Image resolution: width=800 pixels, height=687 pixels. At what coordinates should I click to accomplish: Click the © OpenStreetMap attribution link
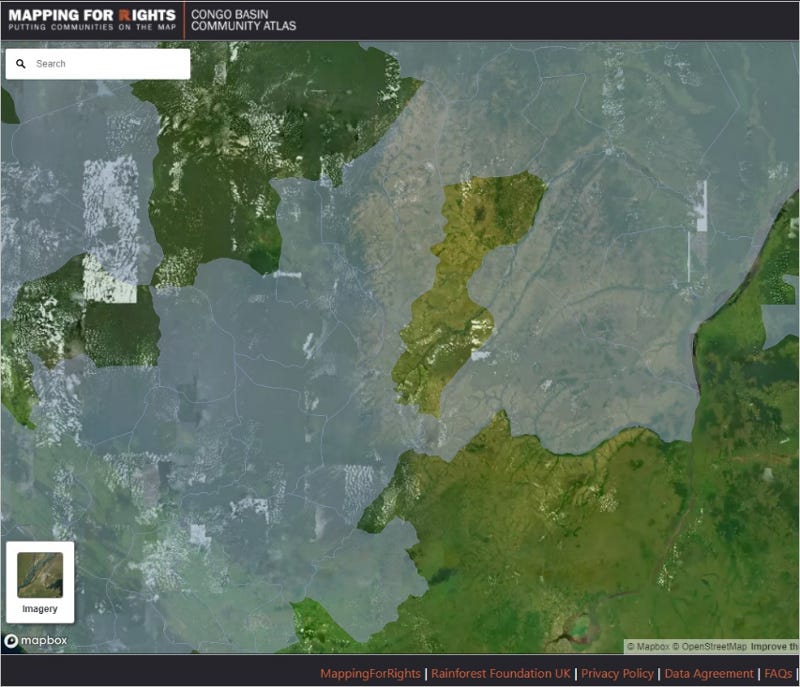tap(709, 647)
